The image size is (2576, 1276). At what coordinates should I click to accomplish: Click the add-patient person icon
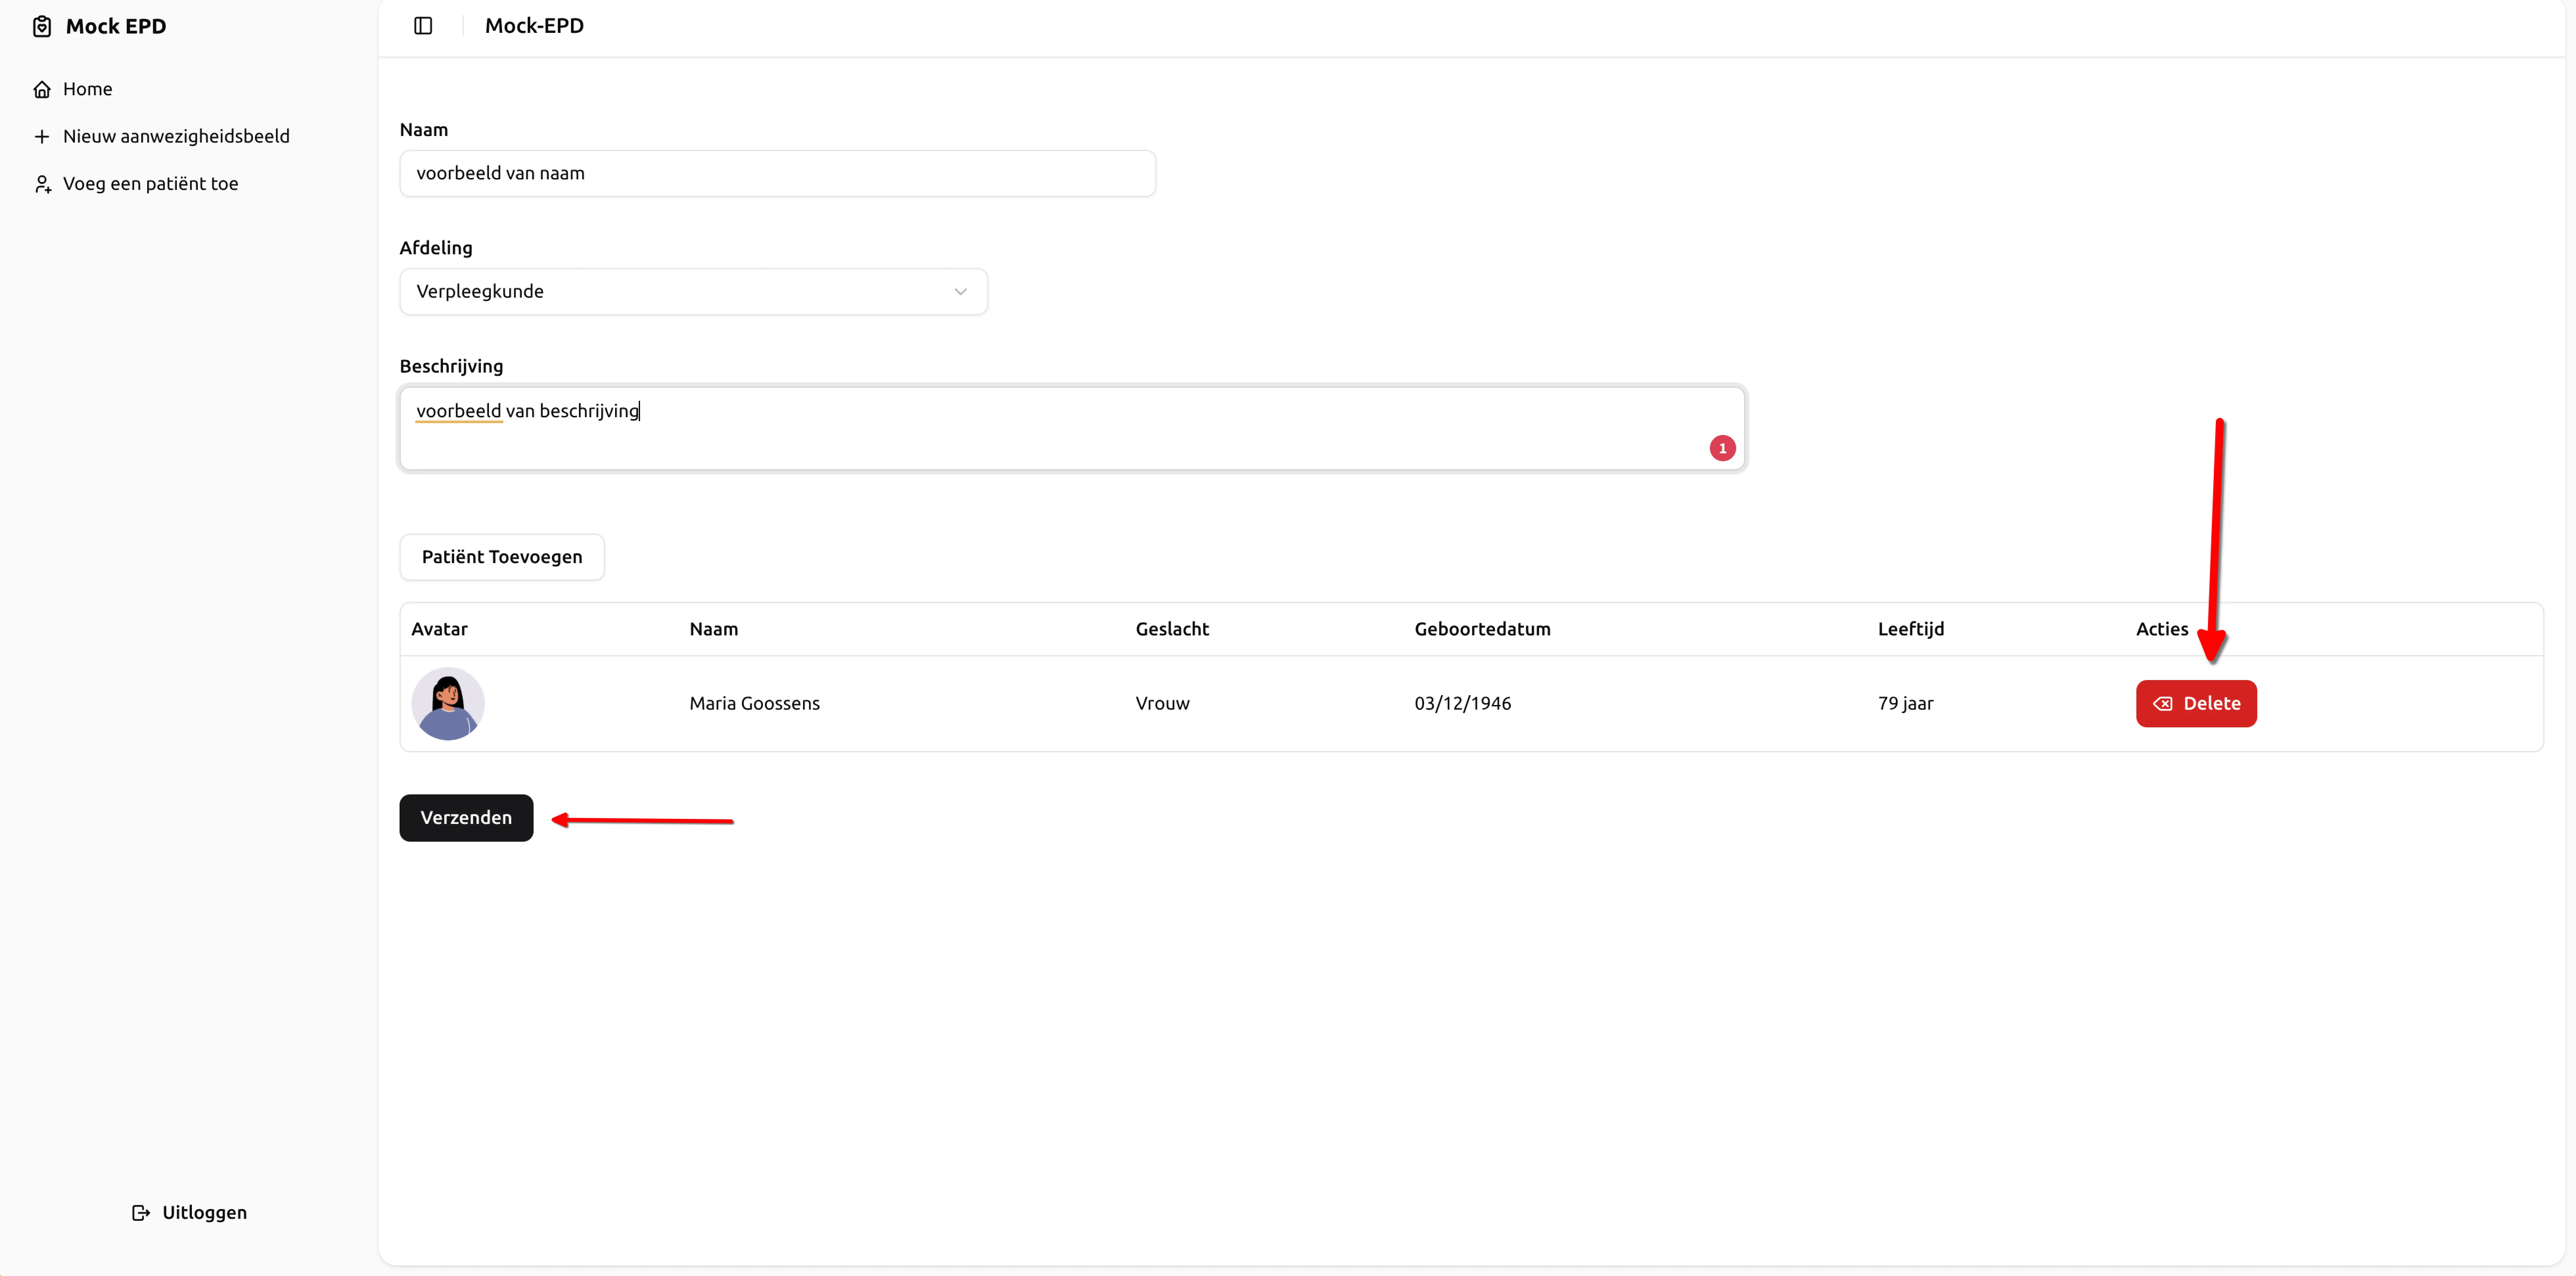(x=42, y=184)
